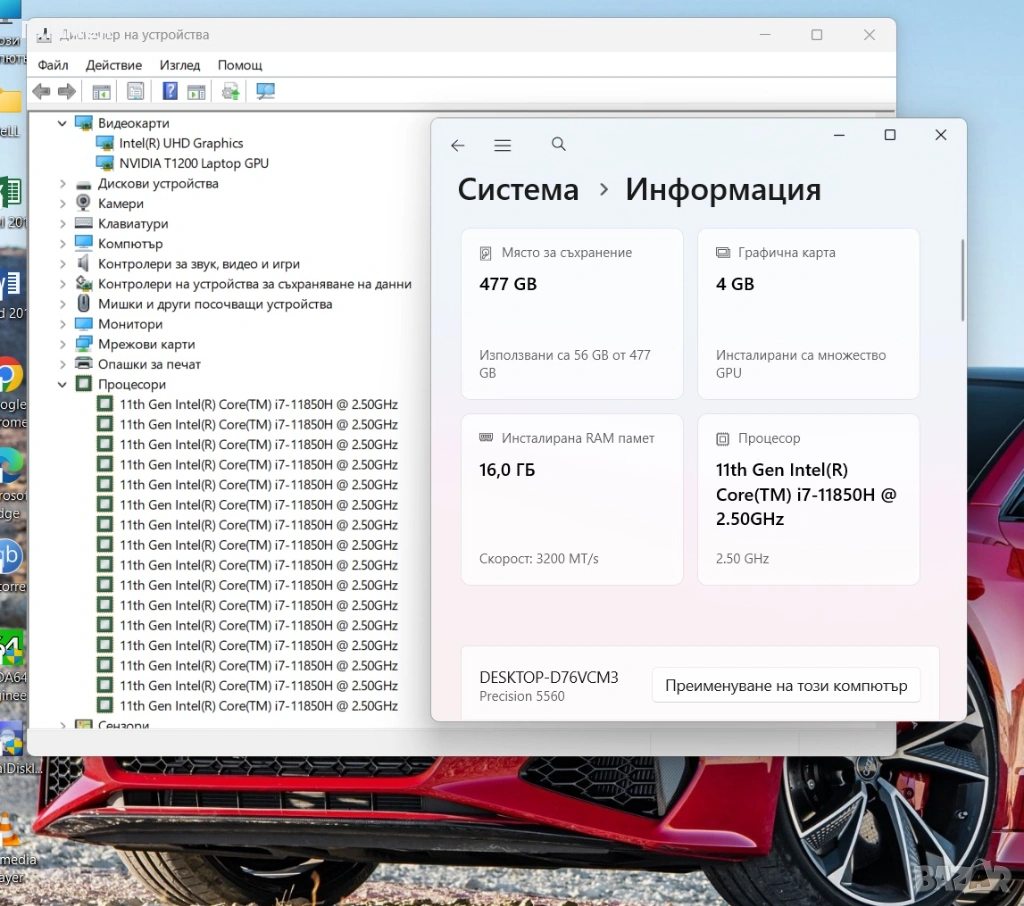1024x906 pixels.
Task: Select NVIDIA T1200 Laptop GPU device
Action: (x=193, y=163)
